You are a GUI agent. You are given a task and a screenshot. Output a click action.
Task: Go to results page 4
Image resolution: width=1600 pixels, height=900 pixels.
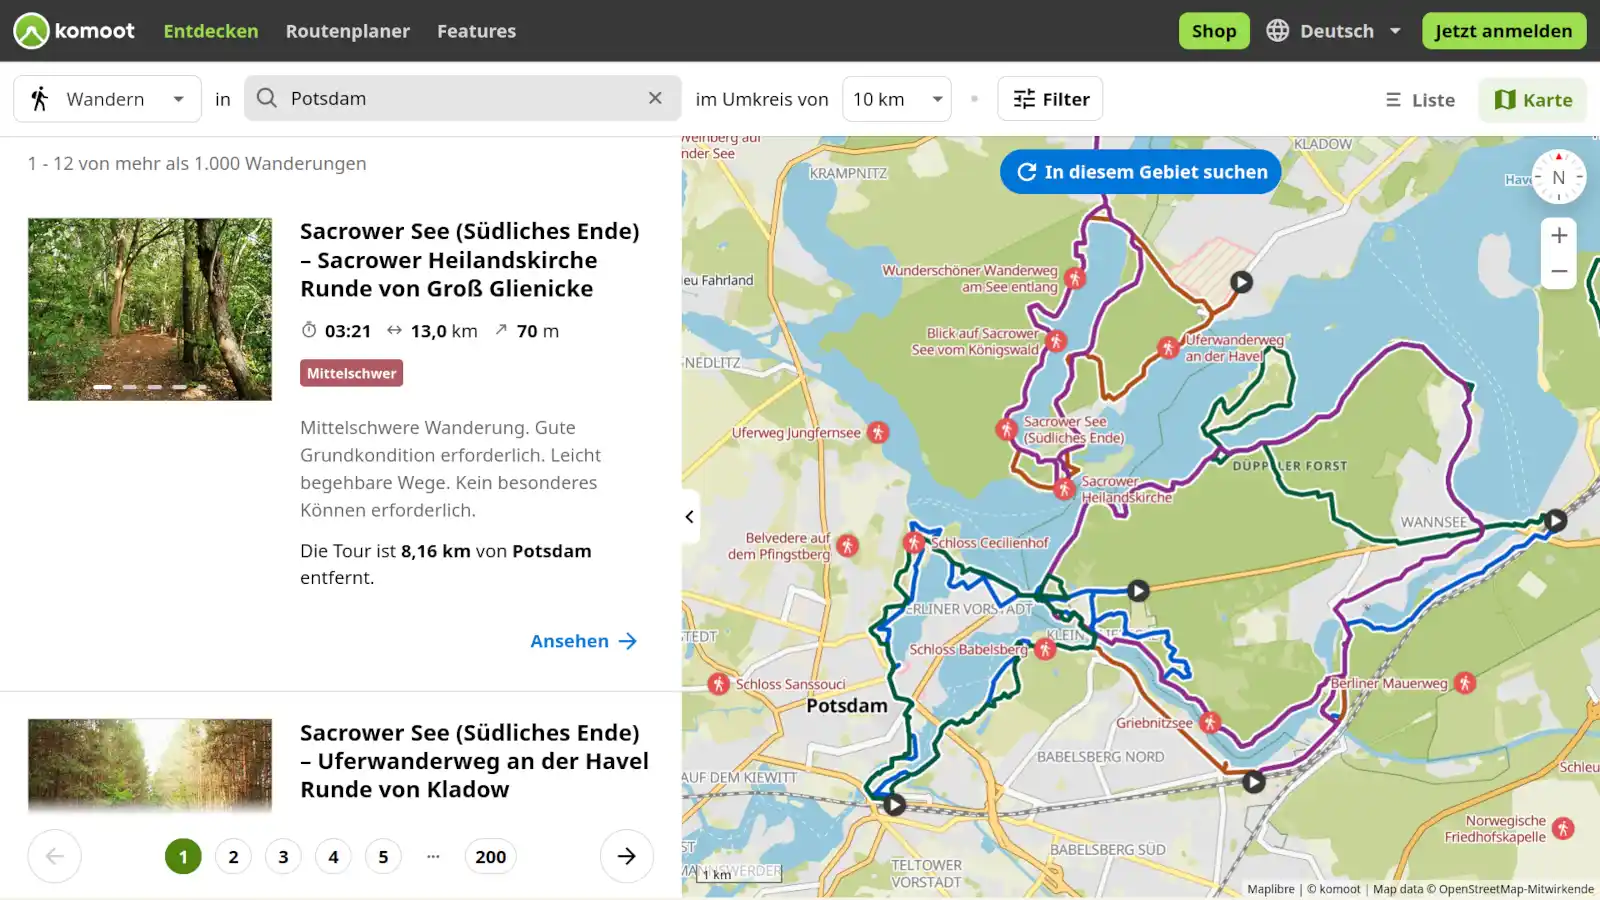[333, 856]
